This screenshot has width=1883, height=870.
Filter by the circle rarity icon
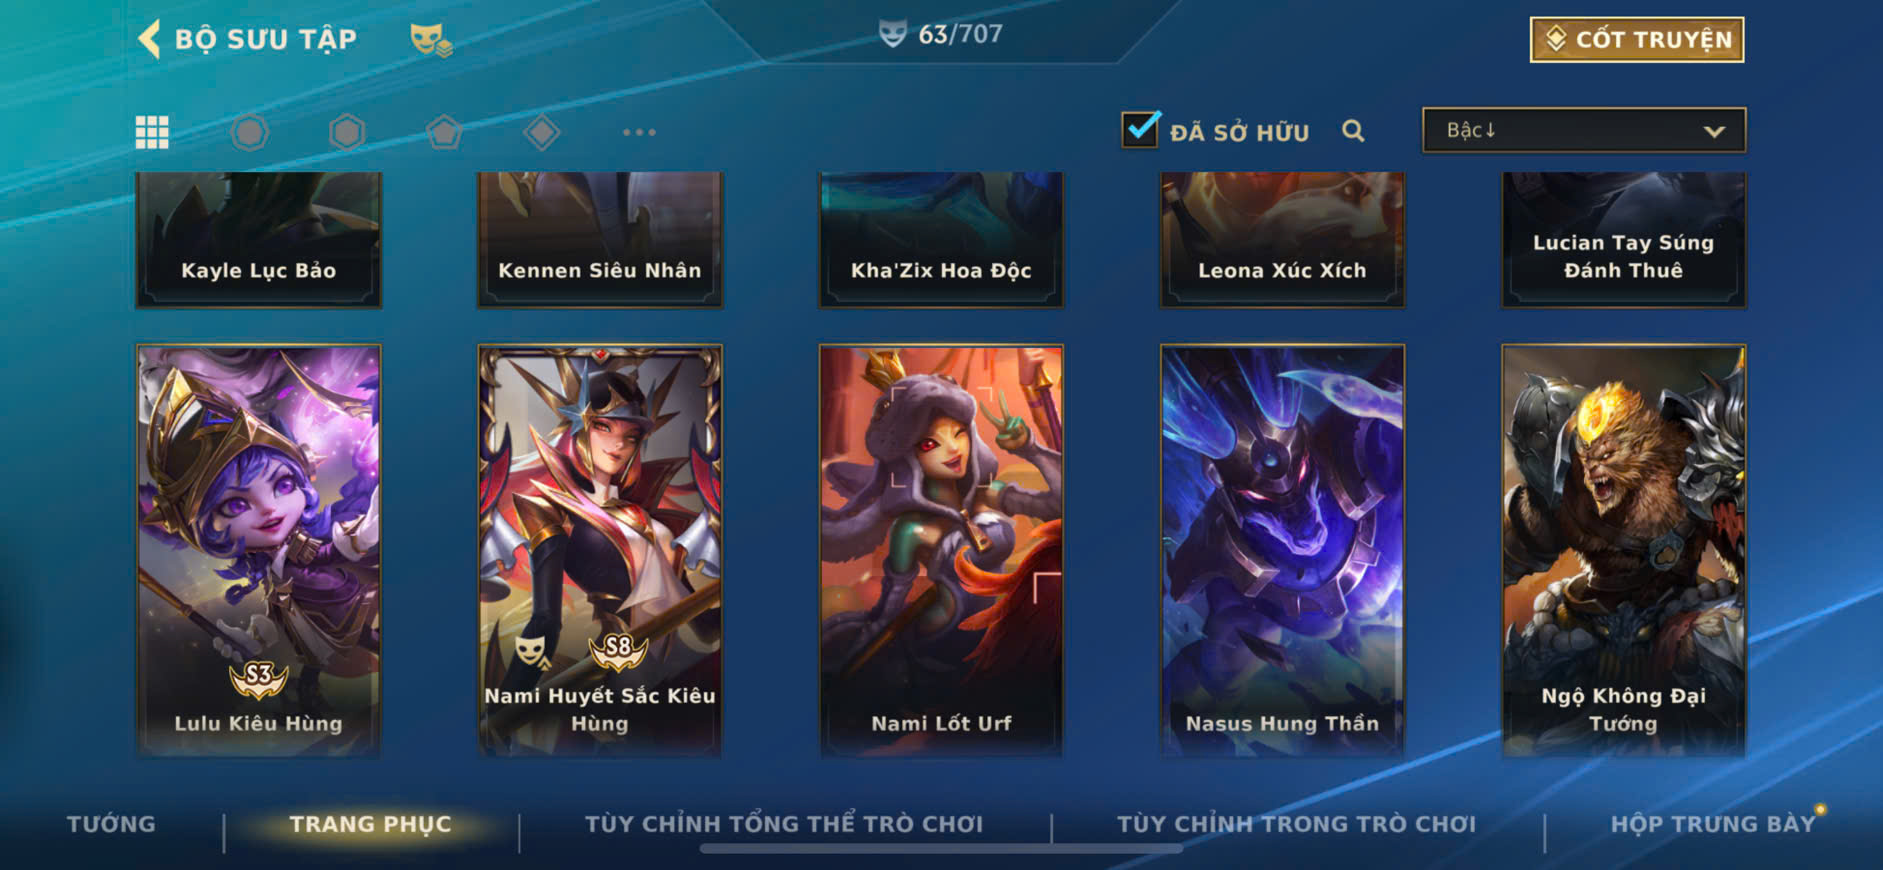(x=249, y=132)
